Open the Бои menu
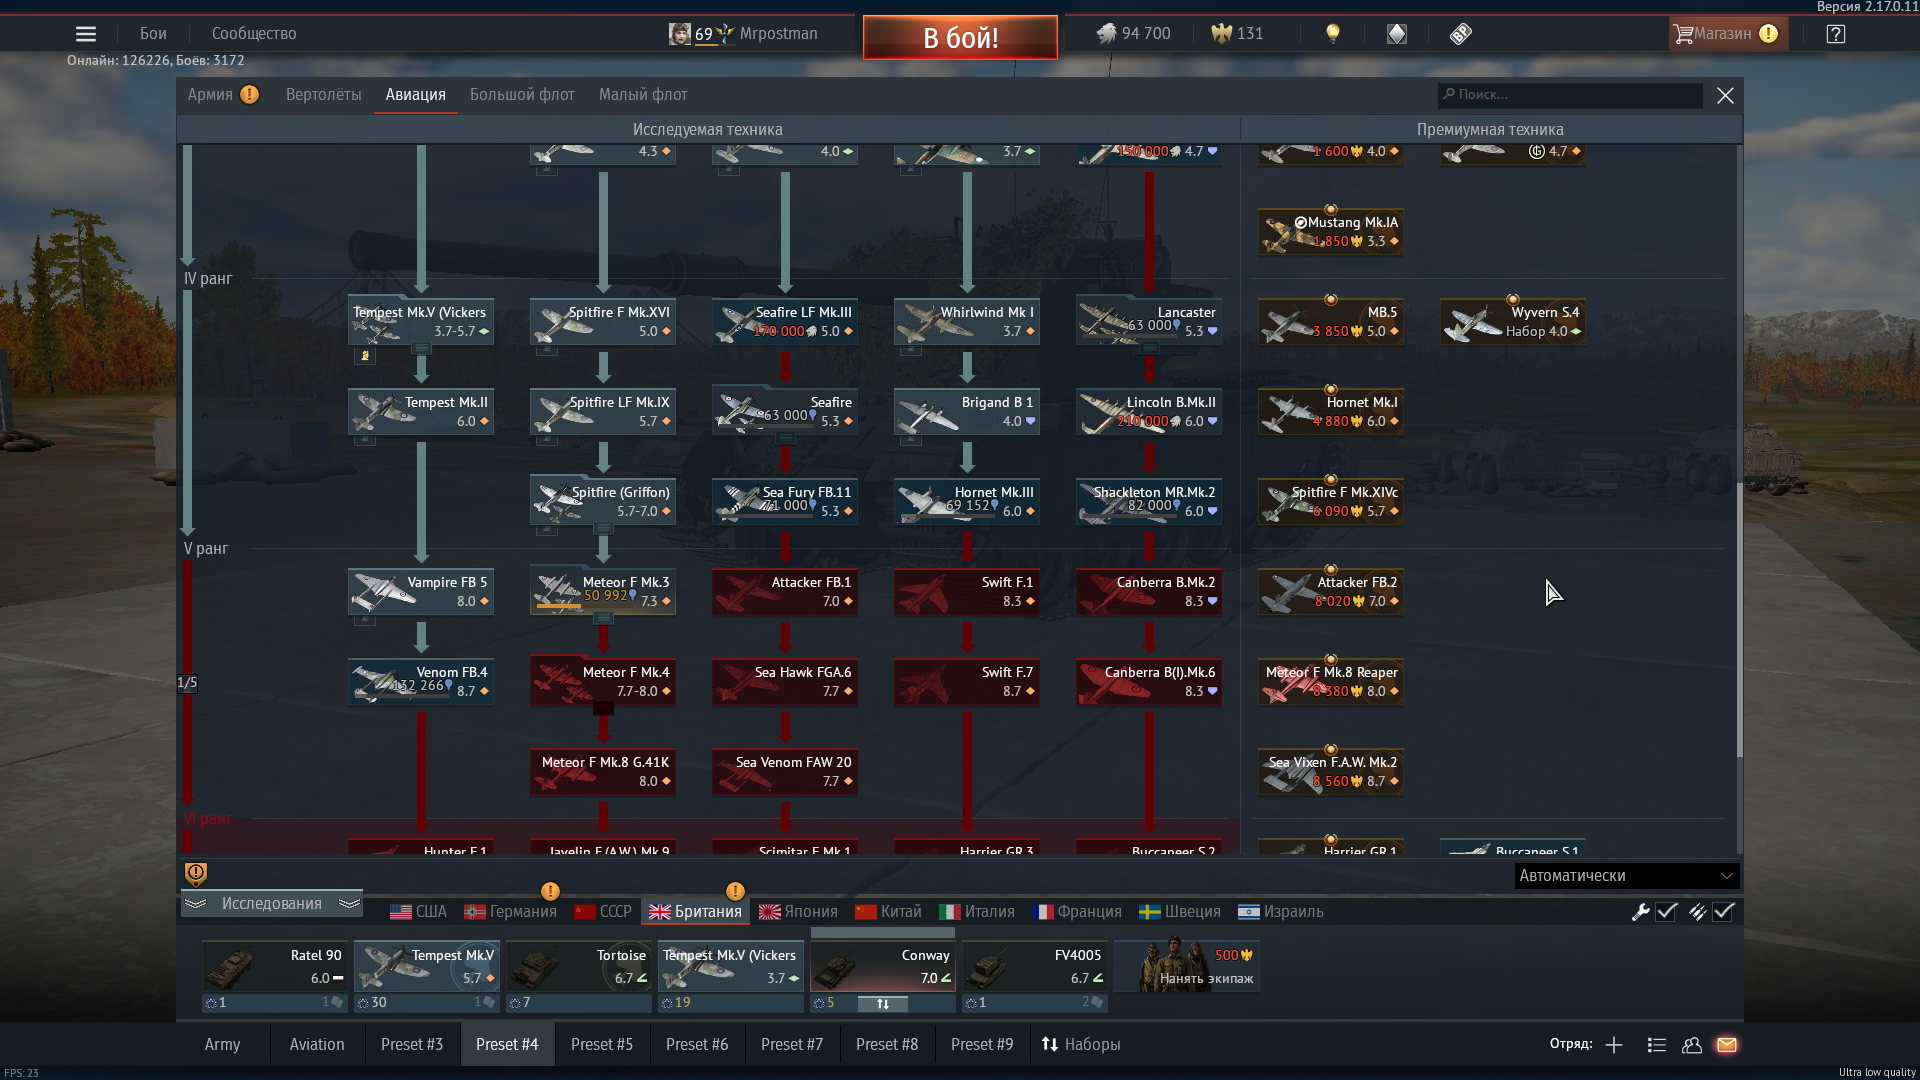Image resolution: width=1920 pixels, height=1080 pixels. click(x=153, y=33)
